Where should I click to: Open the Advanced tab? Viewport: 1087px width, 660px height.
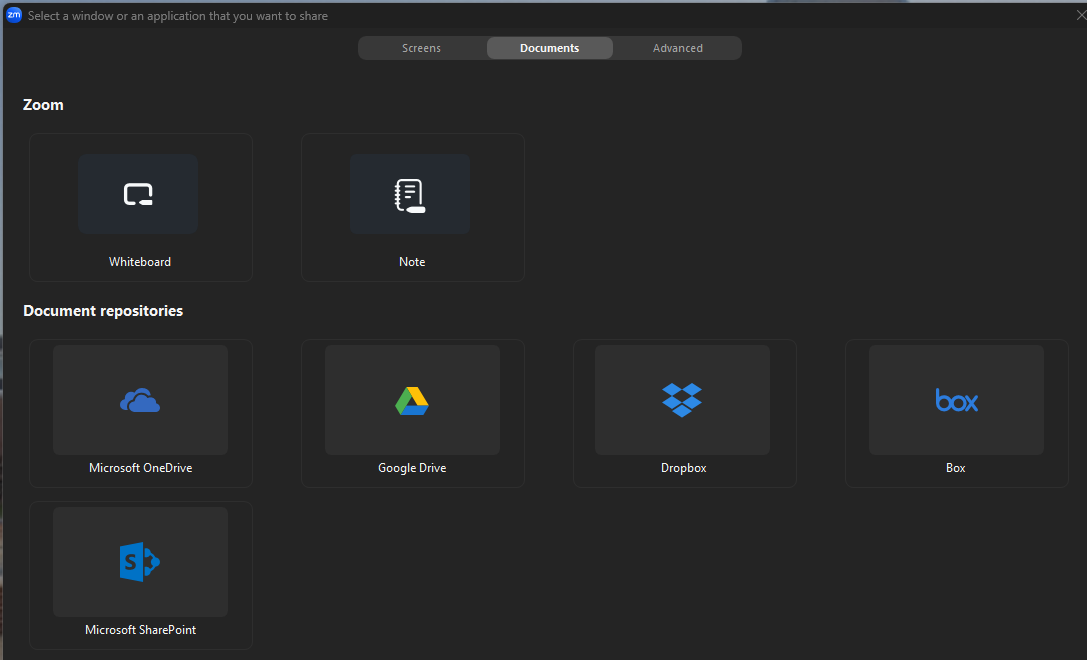678,48
